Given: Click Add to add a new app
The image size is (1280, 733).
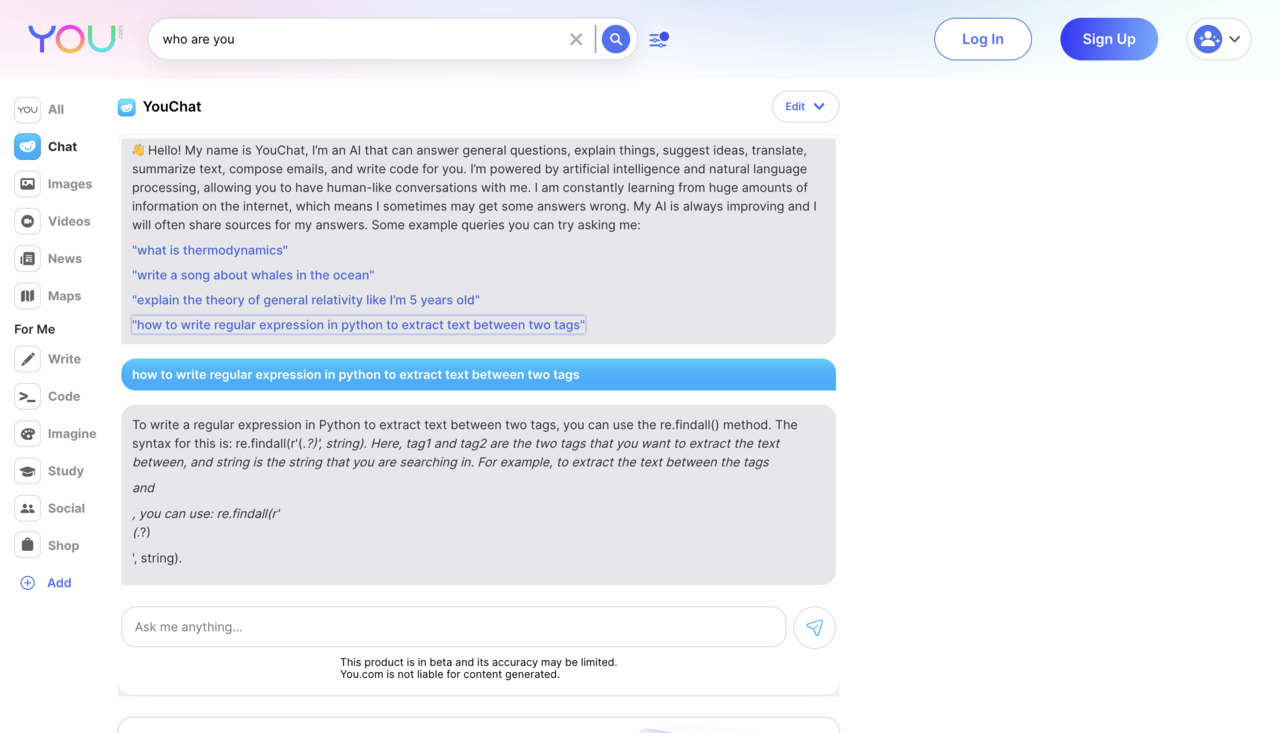Looking at the screenshot, I should click(46, 583).
